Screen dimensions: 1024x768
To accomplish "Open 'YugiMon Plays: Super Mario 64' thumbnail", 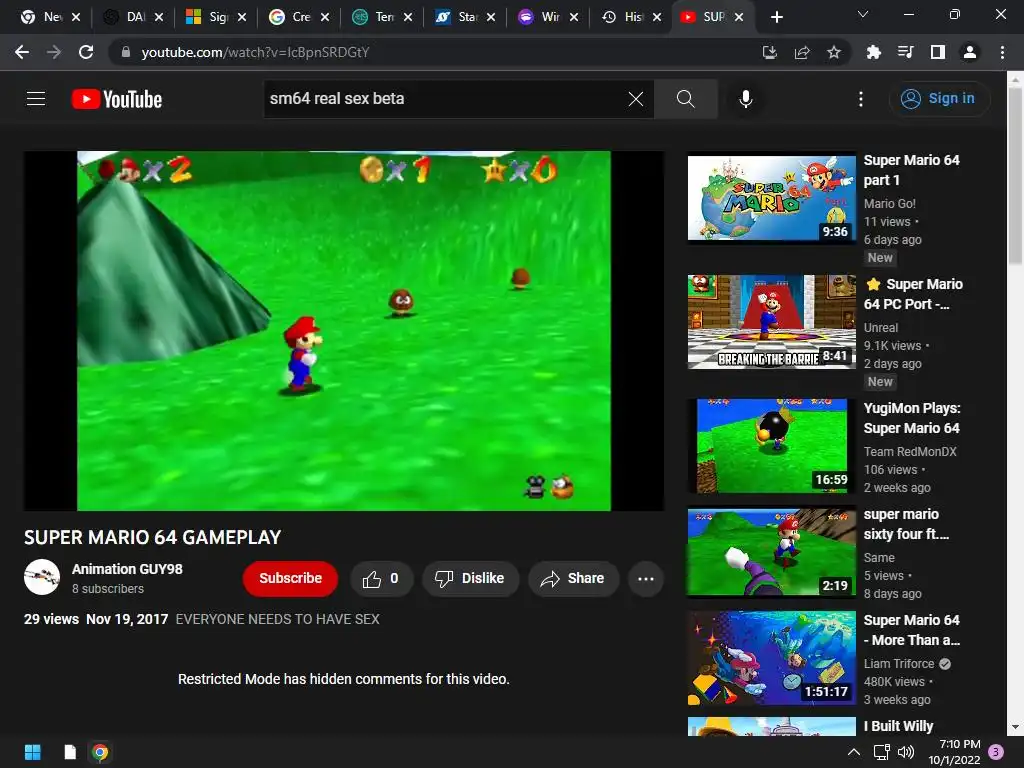I will (x=771, y=445).
